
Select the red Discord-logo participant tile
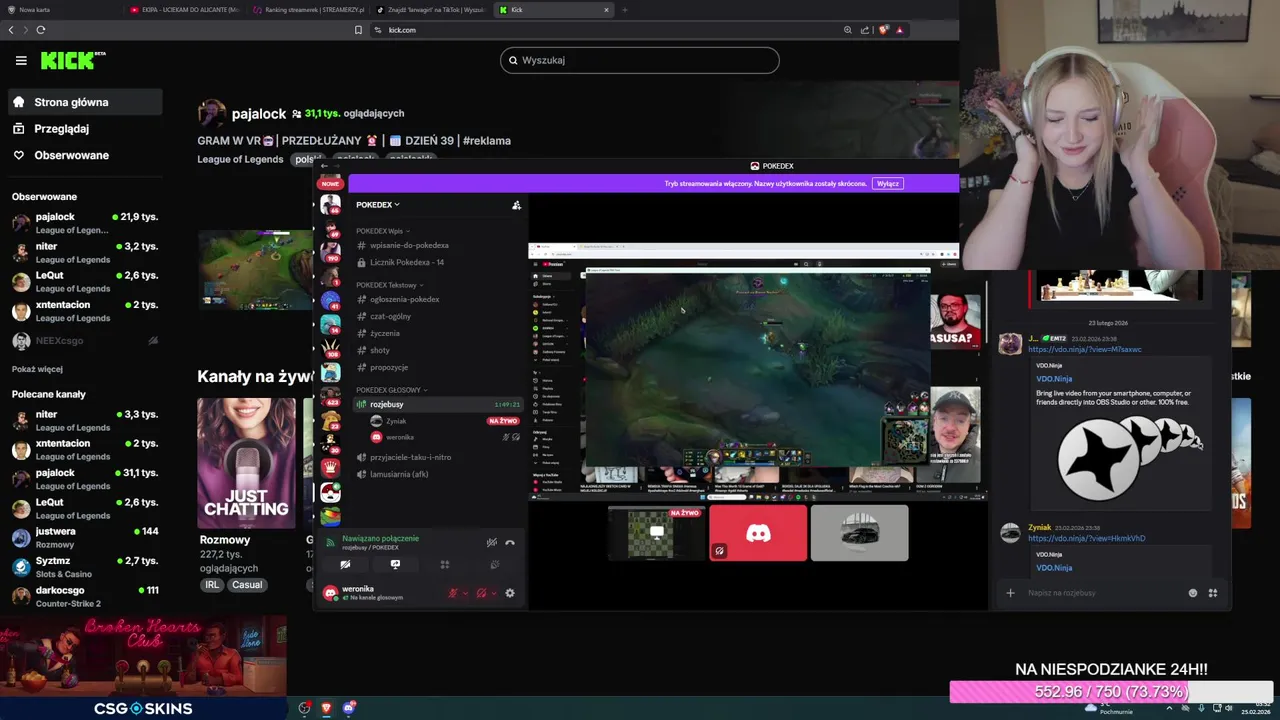(758, 533)
